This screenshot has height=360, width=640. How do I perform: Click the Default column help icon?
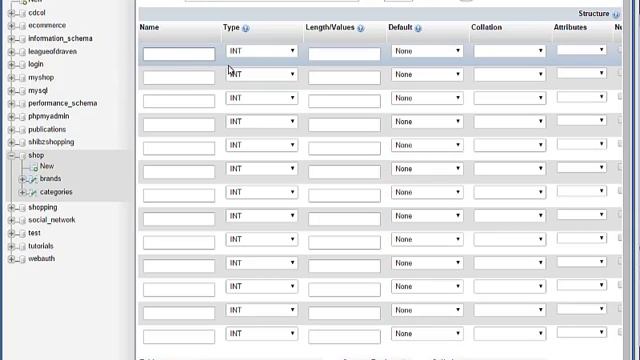tap(418, 28)
